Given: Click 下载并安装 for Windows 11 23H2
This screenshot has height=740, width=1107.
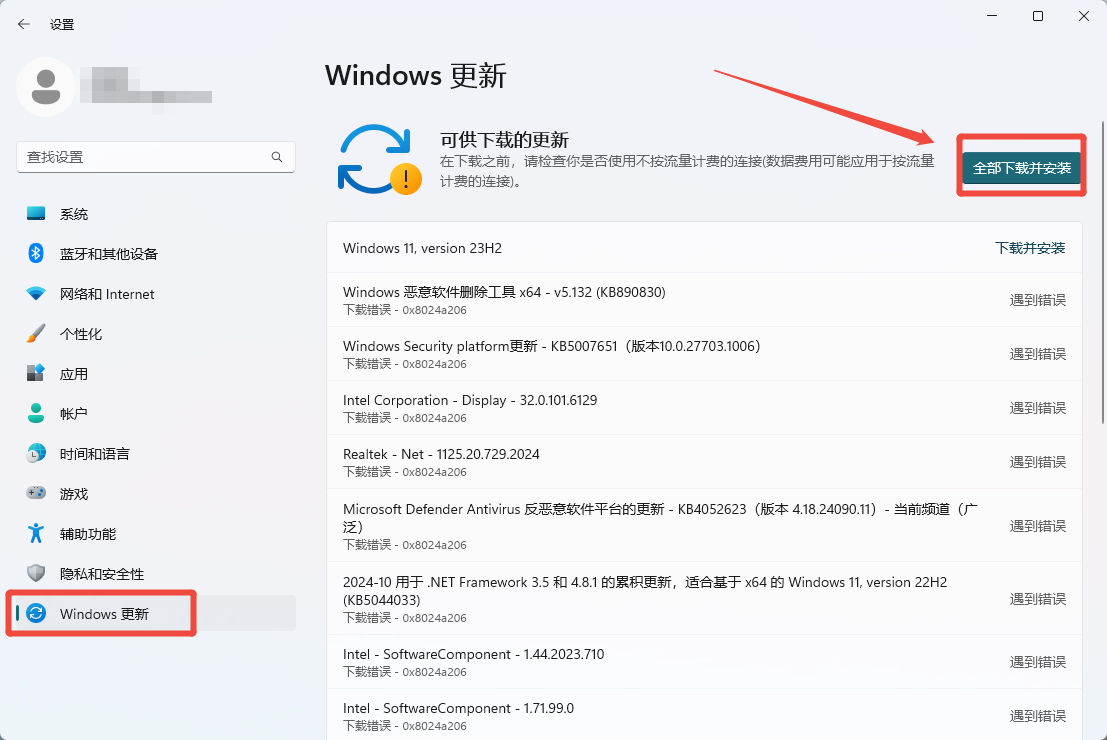Looking at the screenshot, I should [x=1030, y=248].
